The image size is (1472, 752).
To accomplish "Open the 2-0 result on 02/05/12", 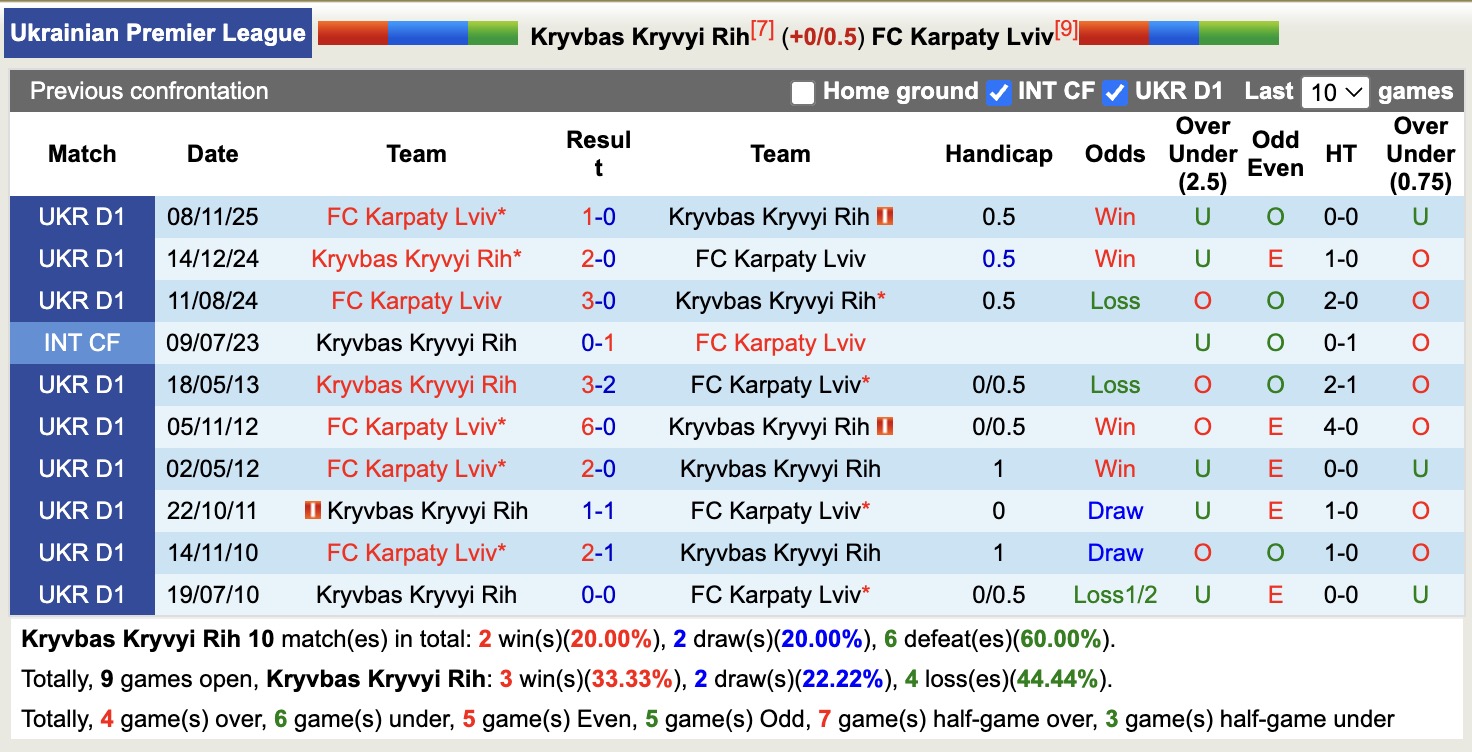I will [x=598, y=469].
